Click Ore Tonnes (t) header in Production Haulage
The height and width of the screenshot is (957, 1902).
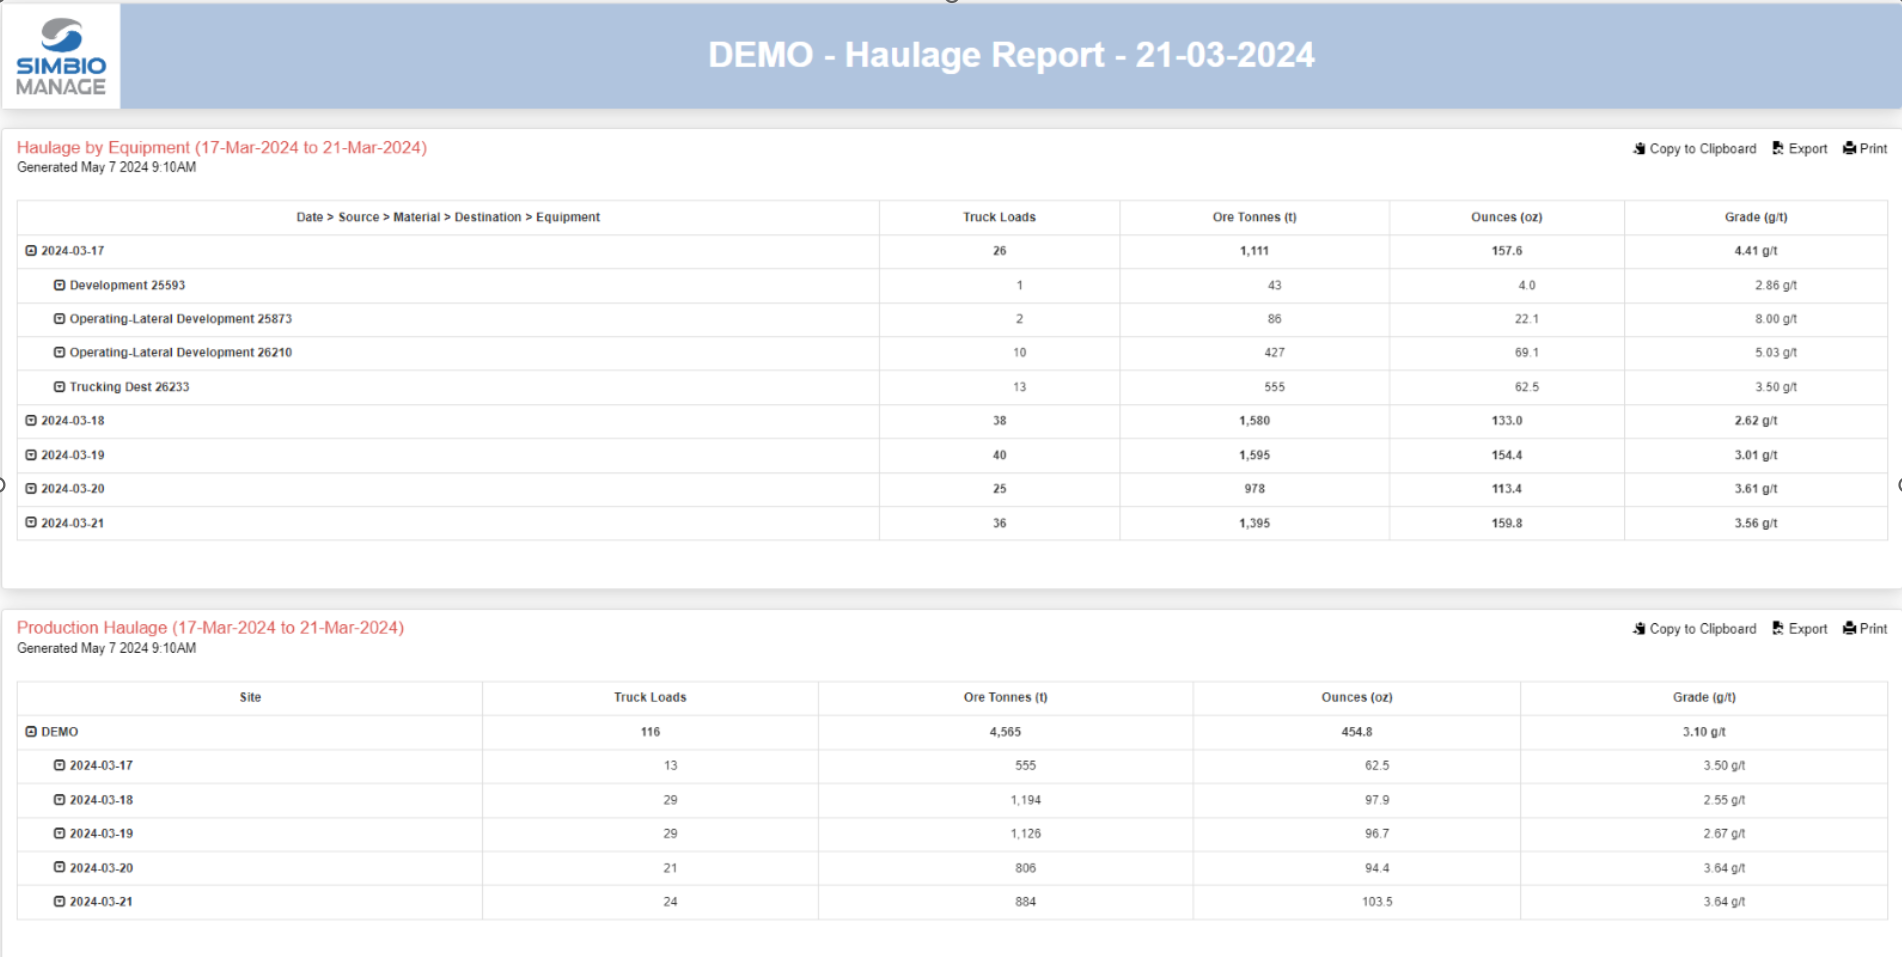click(x=1005, y=698)
